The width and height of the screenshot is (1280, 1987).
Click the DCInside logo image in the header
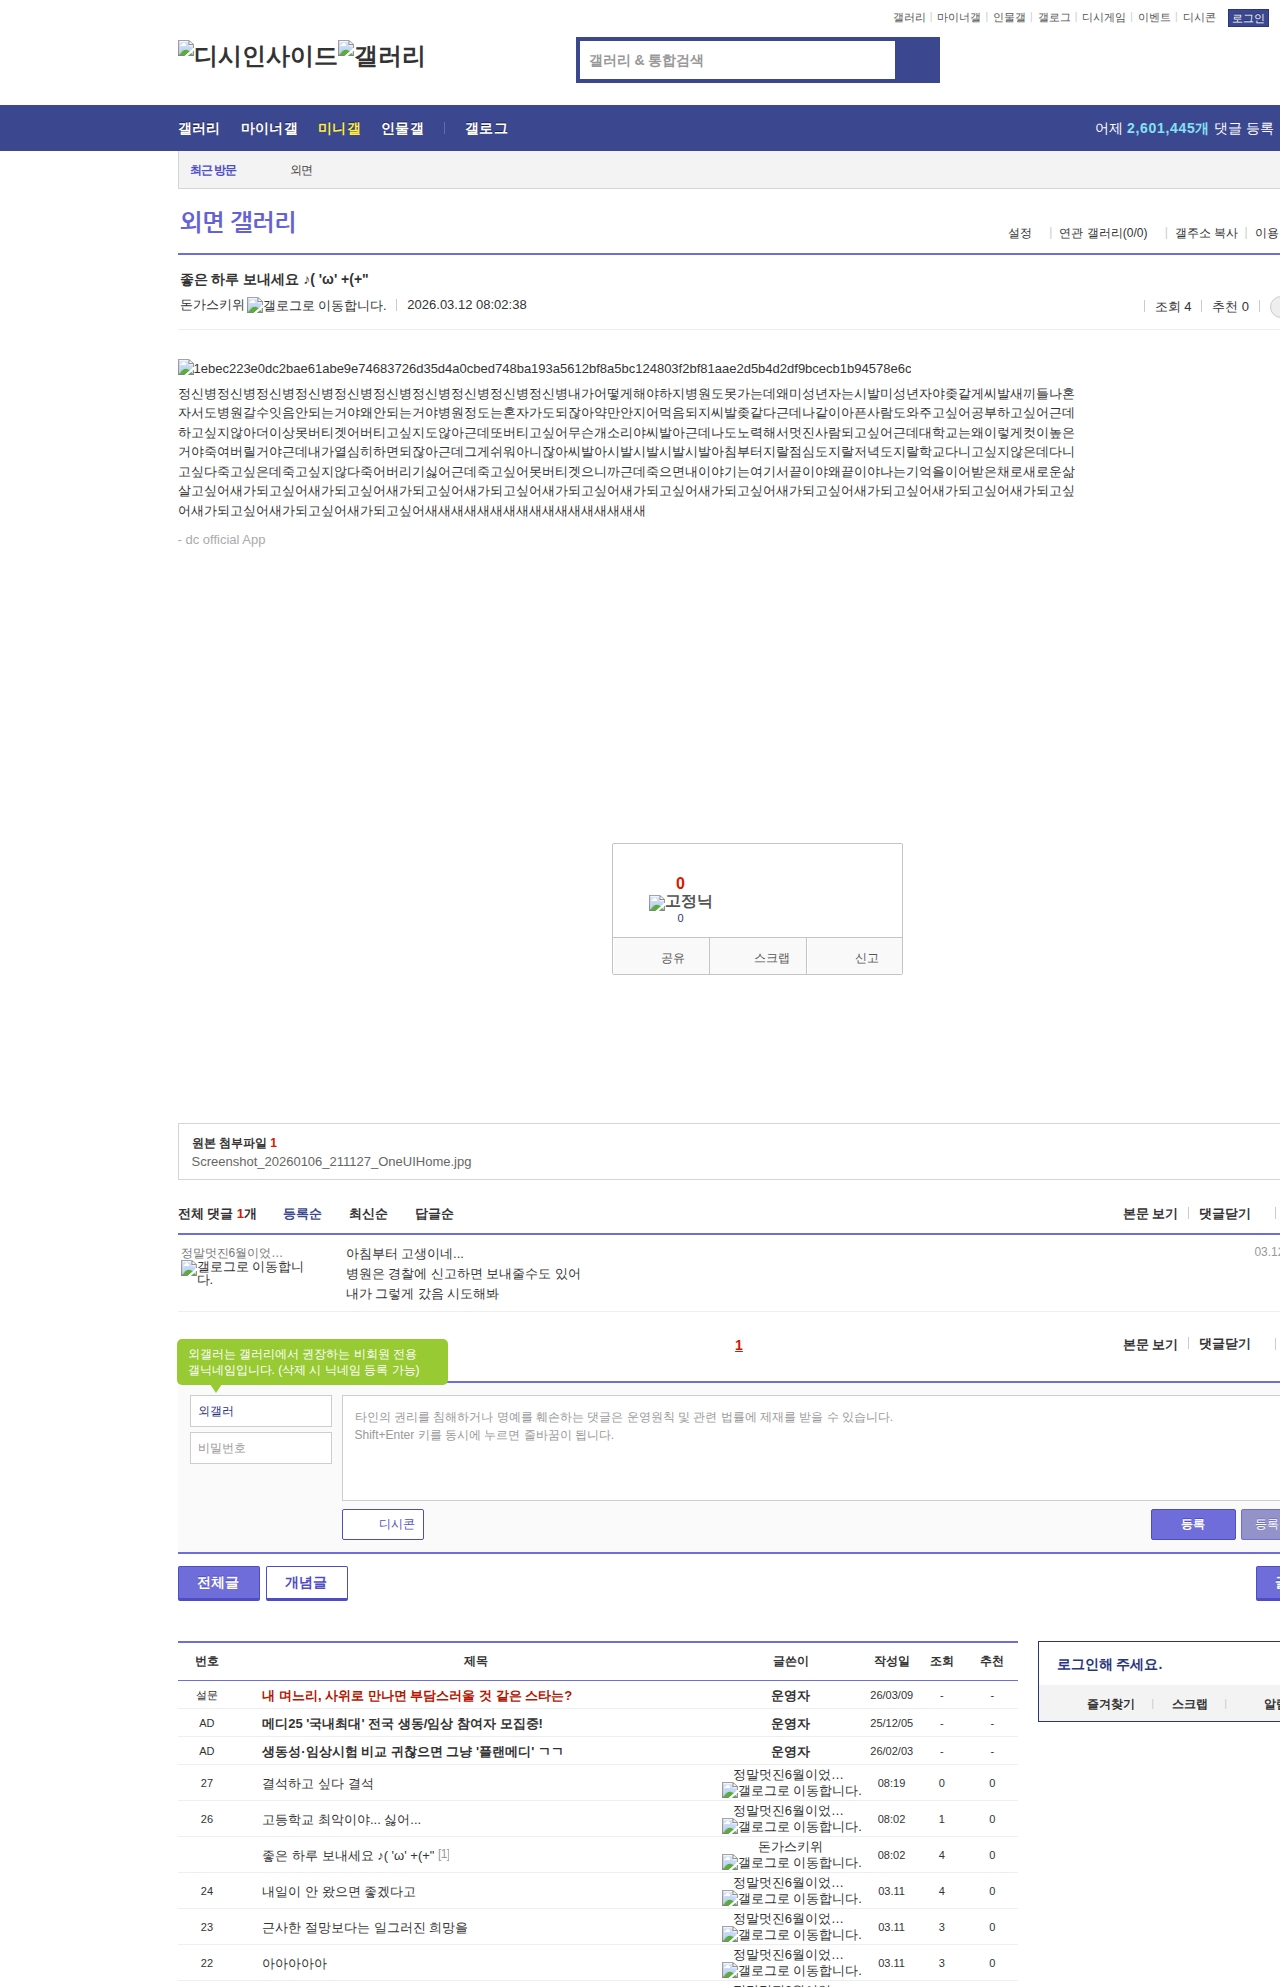tap(257, 56)
